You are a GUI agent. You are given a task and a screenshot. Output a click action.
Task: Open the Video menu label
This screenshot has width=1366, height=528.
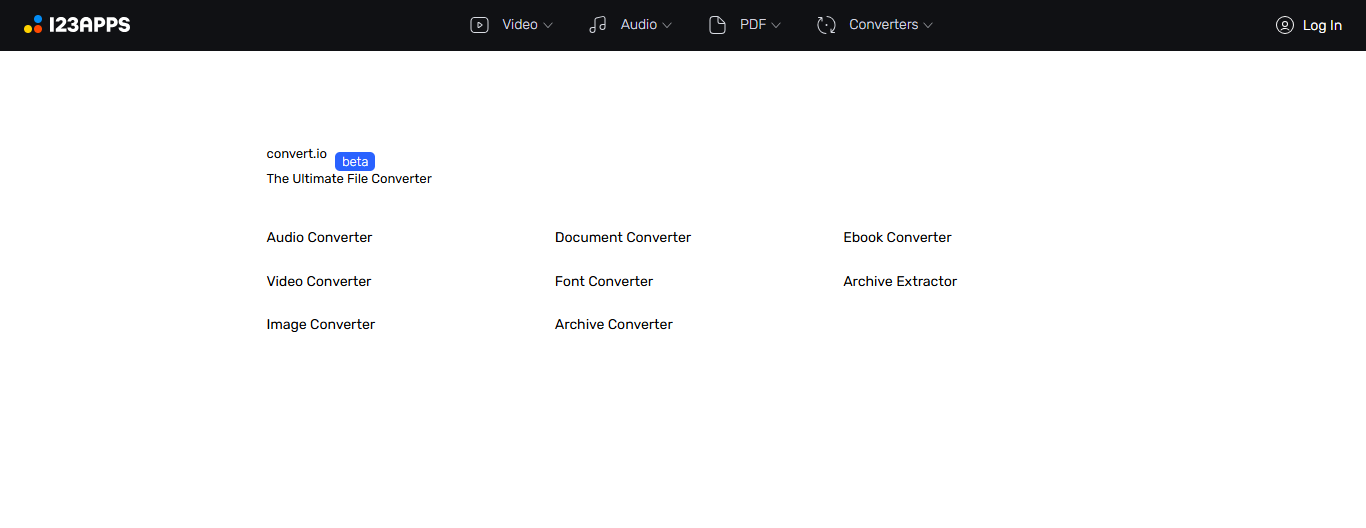[520, 25]
